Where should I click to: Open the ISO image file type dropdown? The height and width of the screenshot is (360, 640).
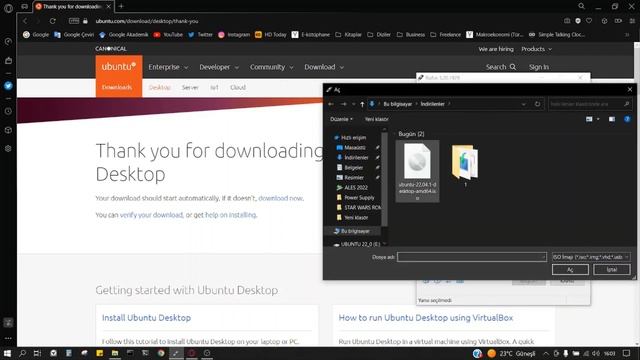tap(591, 257)
